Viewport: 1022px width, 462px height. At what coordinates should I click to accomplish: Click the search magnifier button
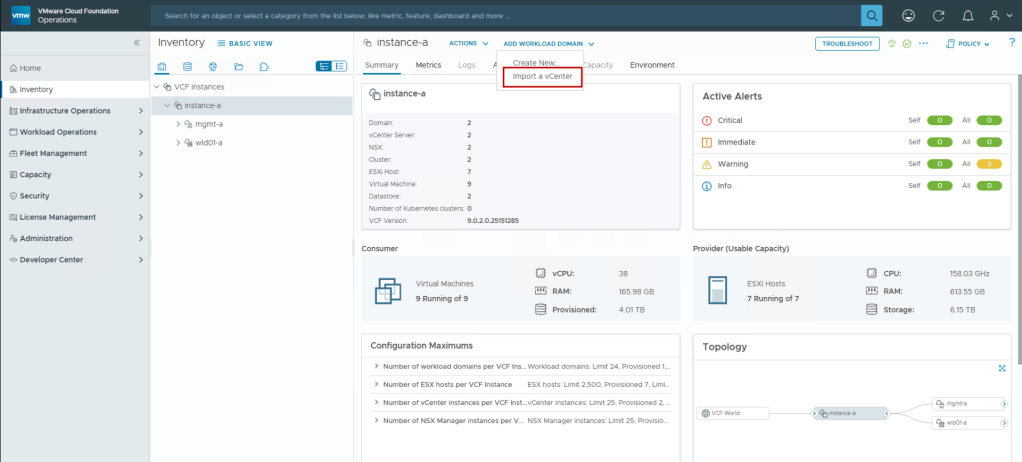tap(871, 15)
